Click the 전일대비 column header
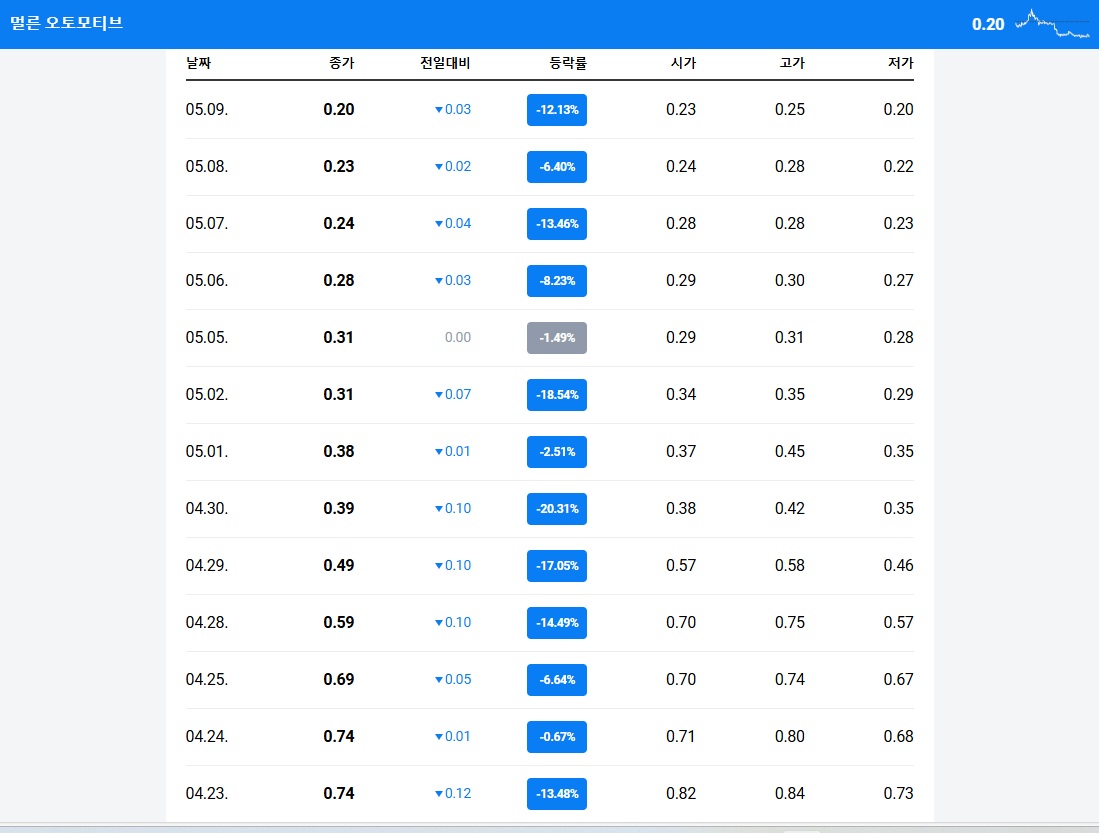This screenshot has width=1099, height=833. (445, 63)
